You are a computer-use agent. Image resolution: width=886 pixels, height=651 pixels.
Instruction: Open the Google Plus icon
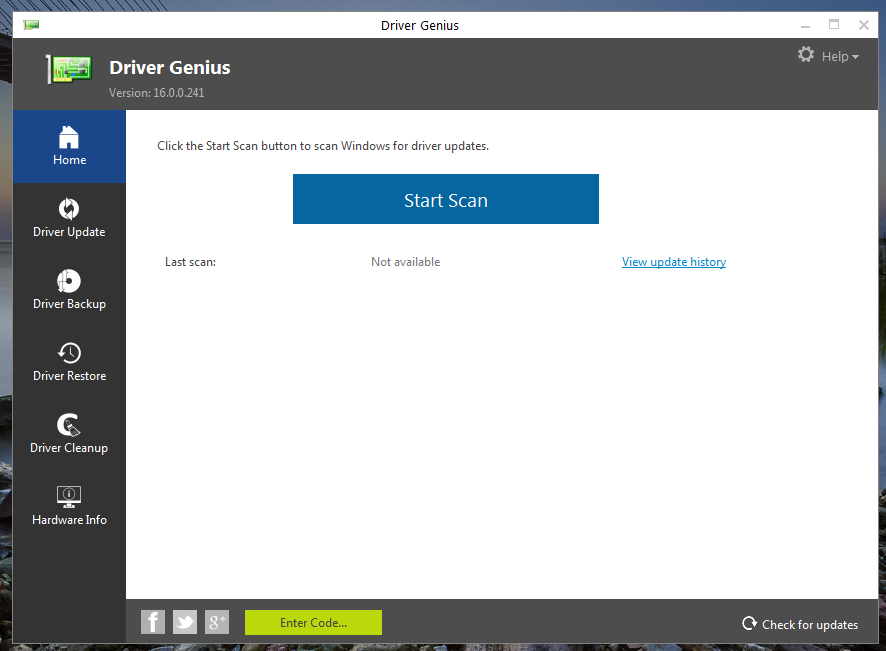point(217,622)
